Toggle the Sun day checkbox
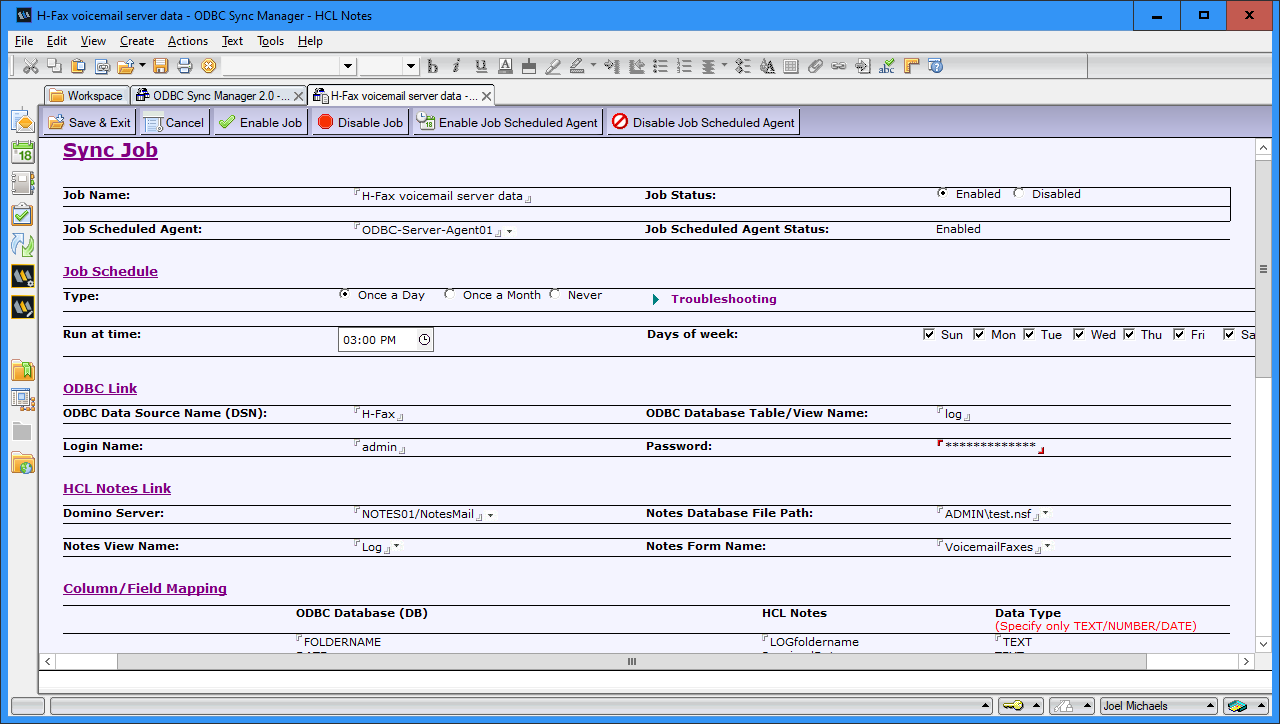Image resolution: width=1280 pixels, height=724 pixels. [x=929, y=334]
